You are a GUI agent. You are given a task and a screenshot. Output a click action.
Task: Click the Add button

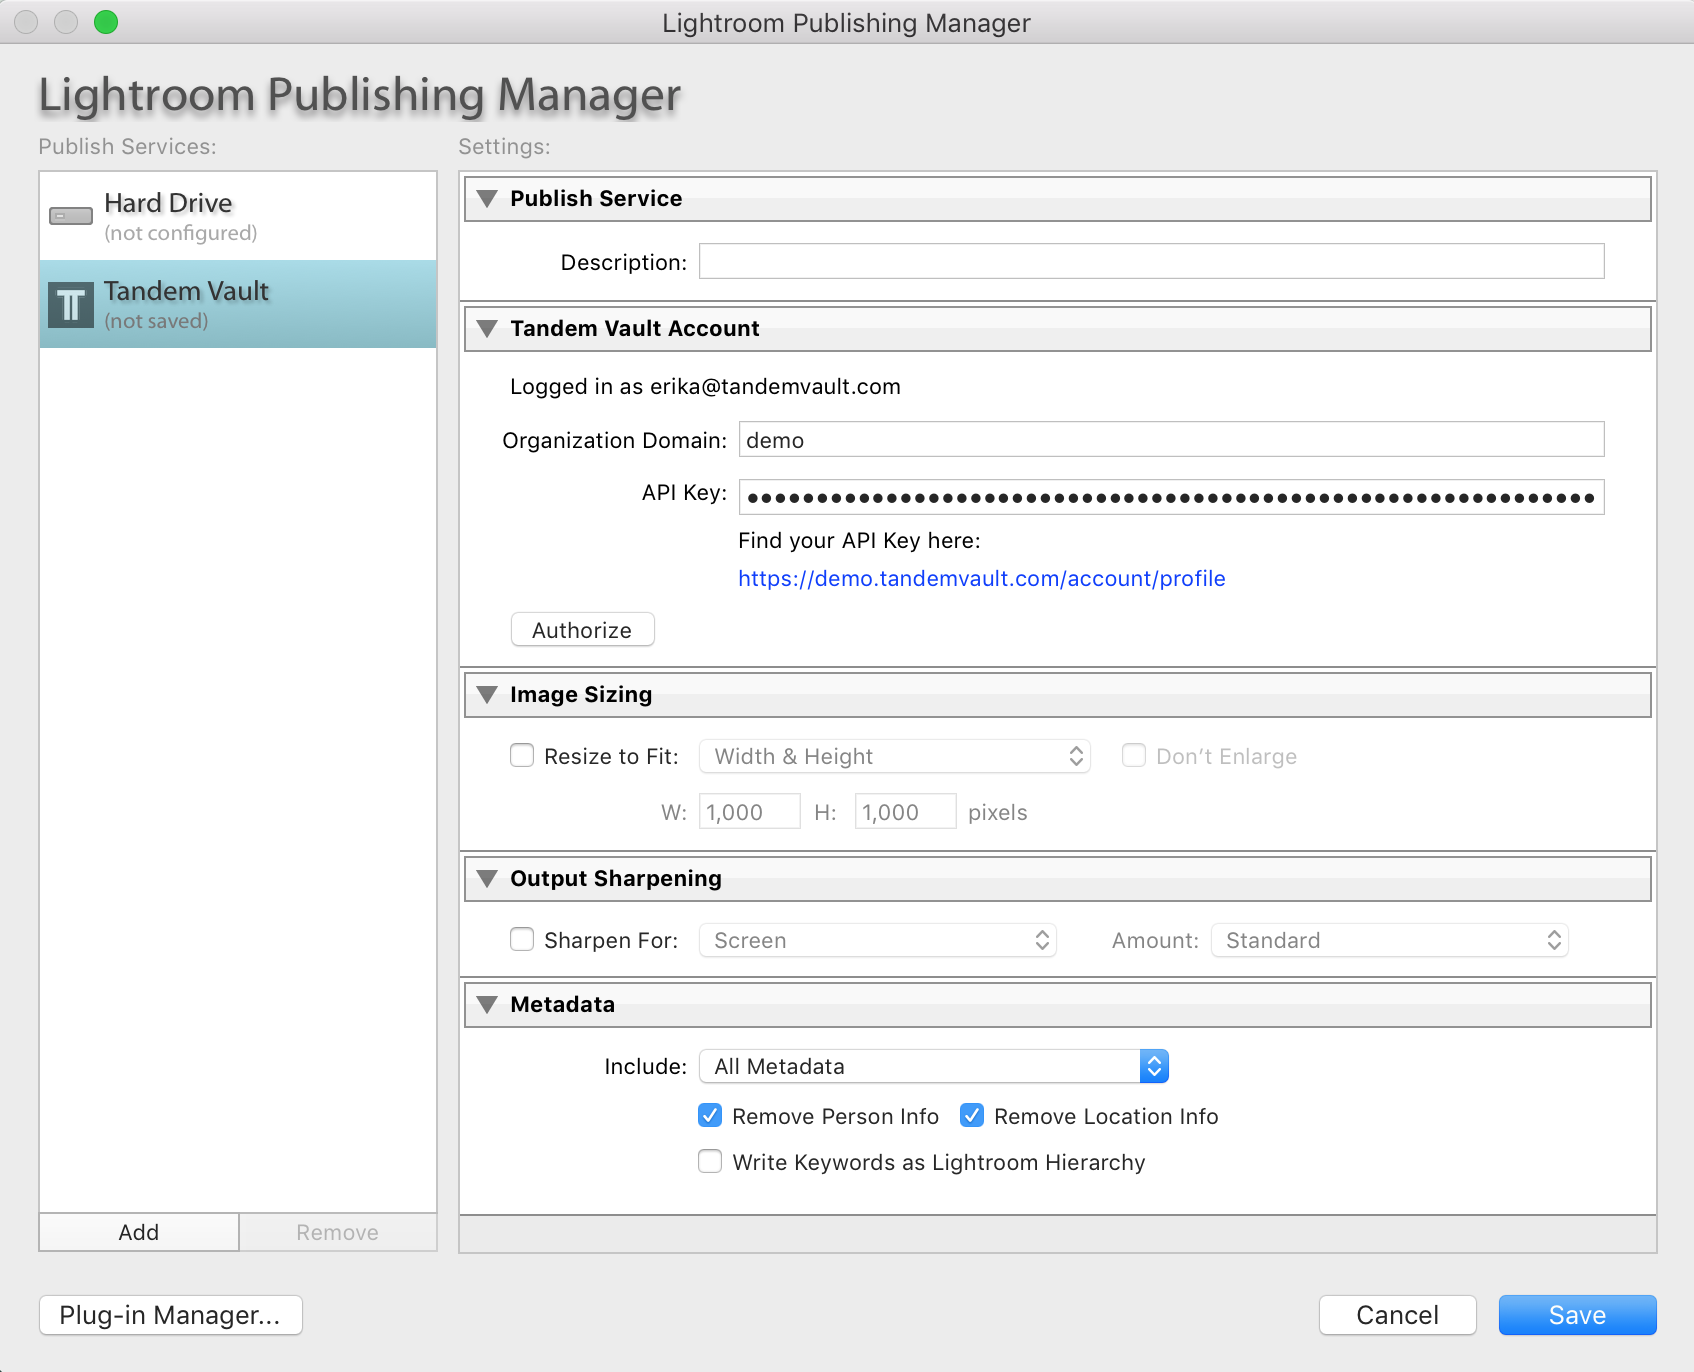coord(139,1232)
